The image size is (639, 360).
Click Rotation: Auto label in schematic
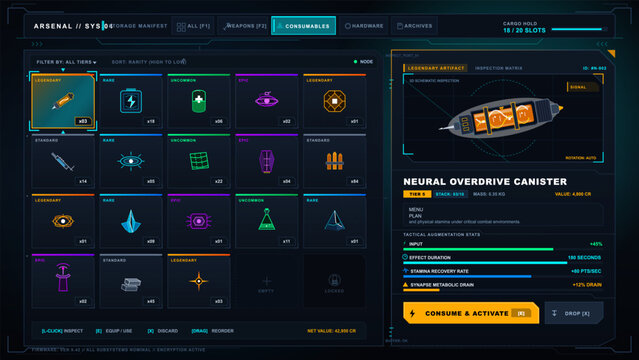(581, 158)
